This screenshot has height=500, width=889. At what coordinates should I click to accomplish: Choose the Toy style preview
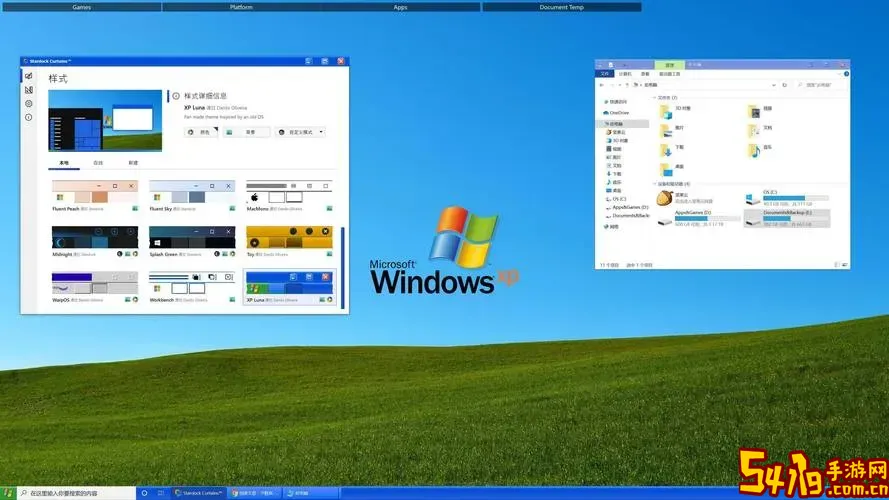click(x=289, y=237)
